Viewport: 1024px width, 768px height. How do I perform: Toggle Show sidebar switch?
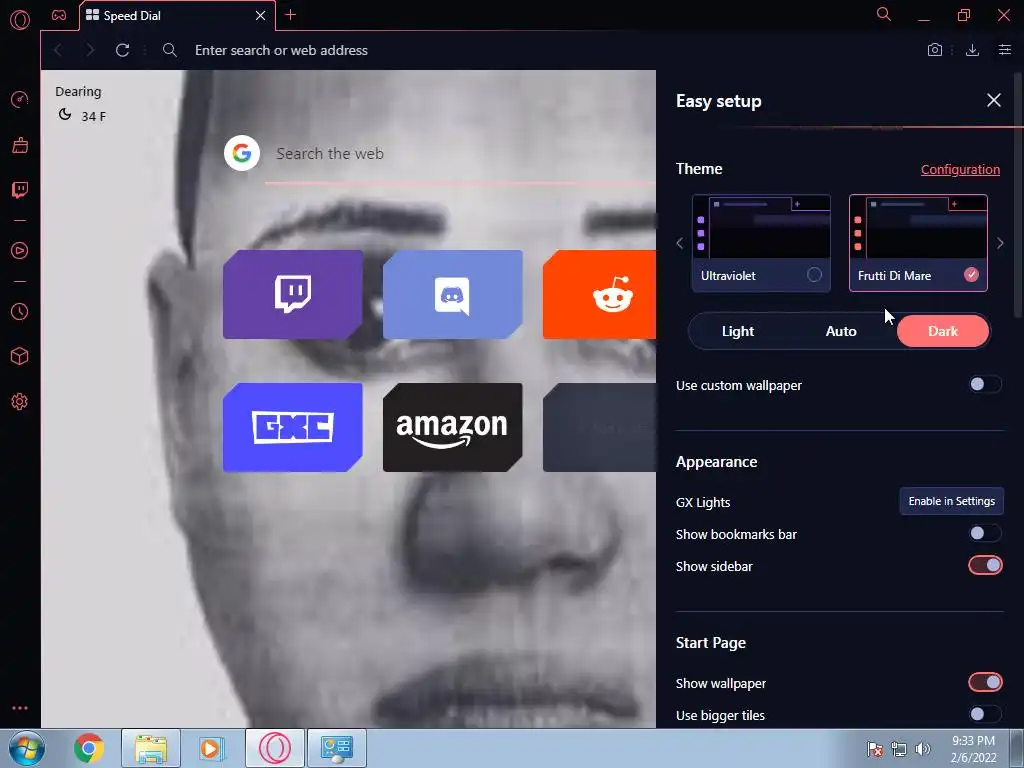click(985, 565)
